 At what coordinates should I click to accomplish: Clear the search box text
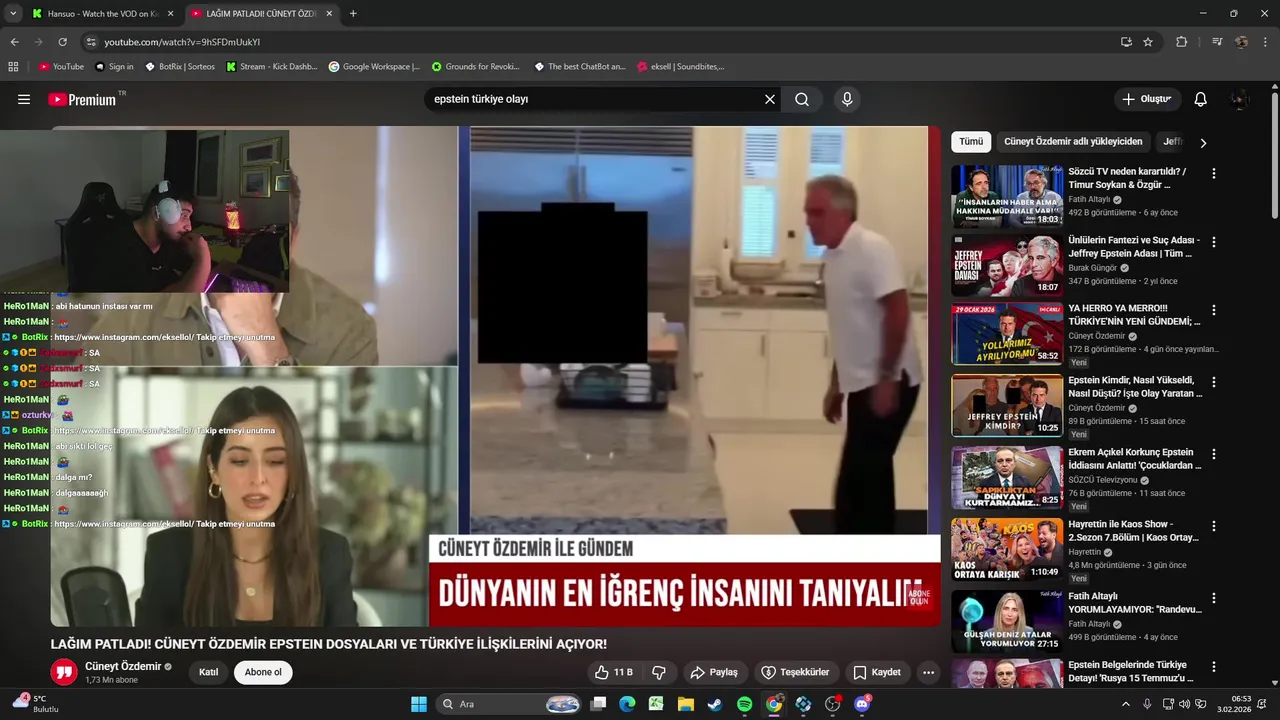[x=770, y=99]
